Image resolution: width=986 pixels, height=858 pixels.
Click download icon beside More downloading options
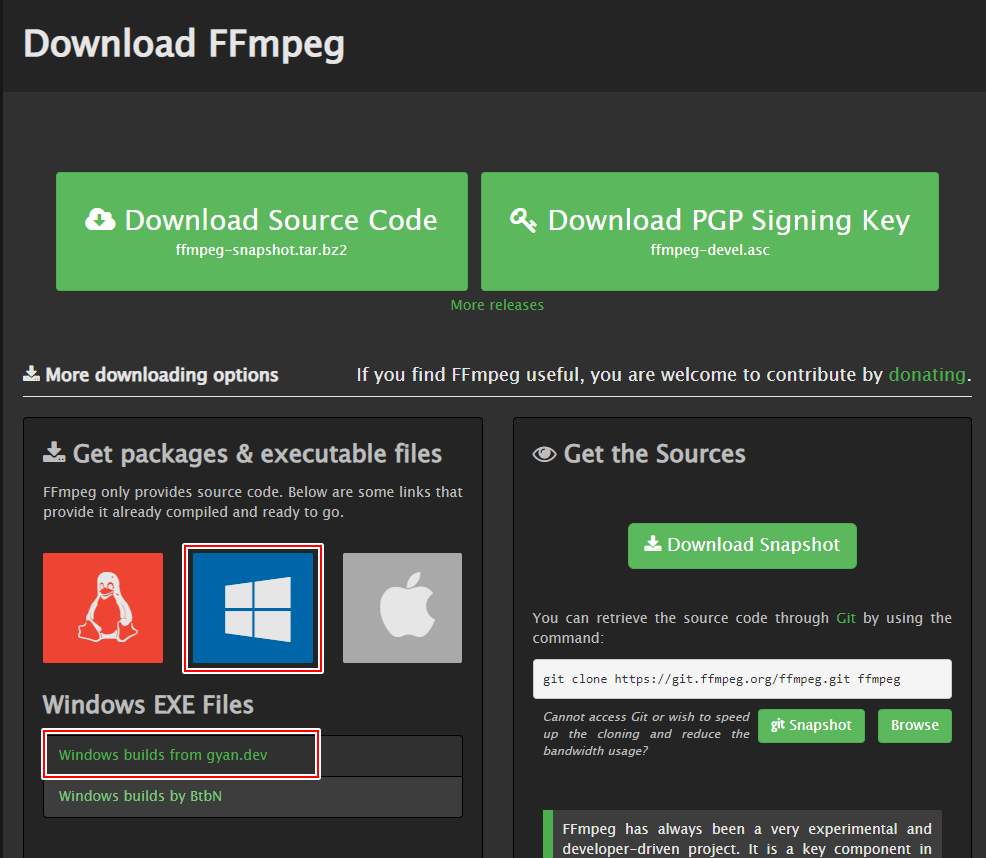[32, 374]
